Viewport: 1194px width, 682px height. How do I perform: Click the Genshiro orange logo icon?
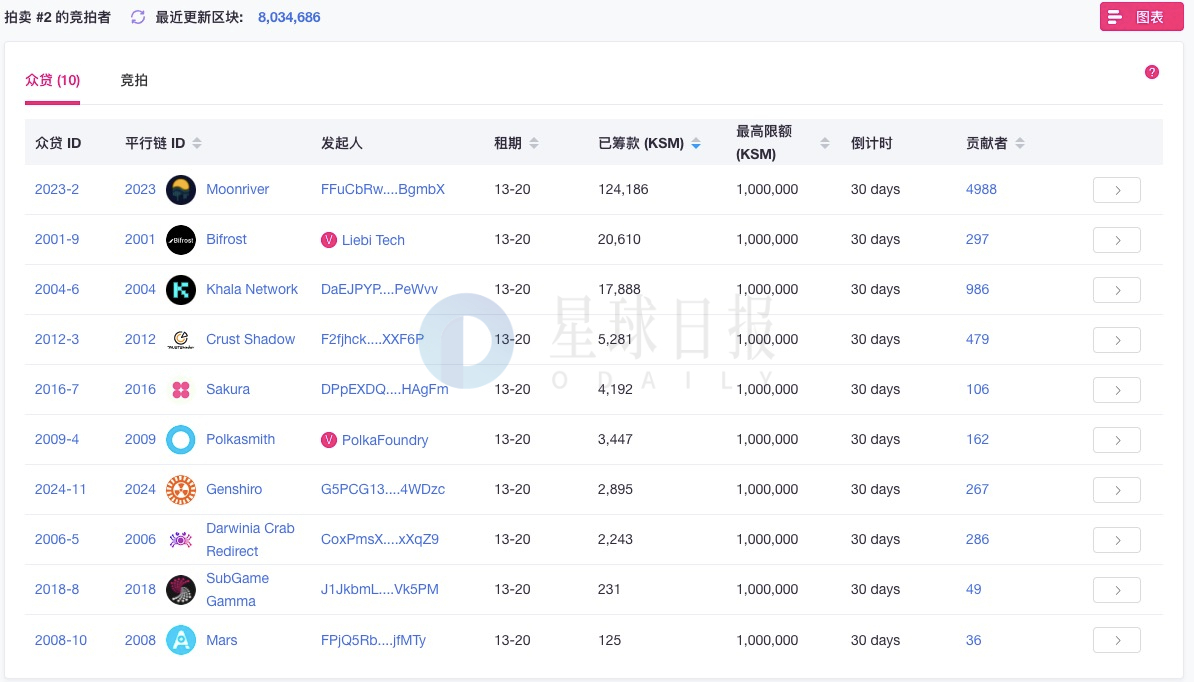pos(181,490)
